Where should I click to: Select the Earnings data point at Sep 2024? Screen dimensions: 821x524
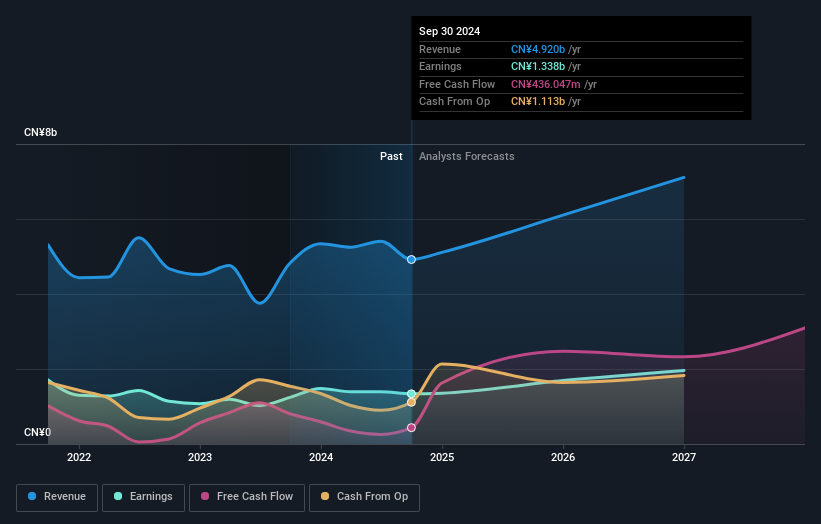coord(412,394)
